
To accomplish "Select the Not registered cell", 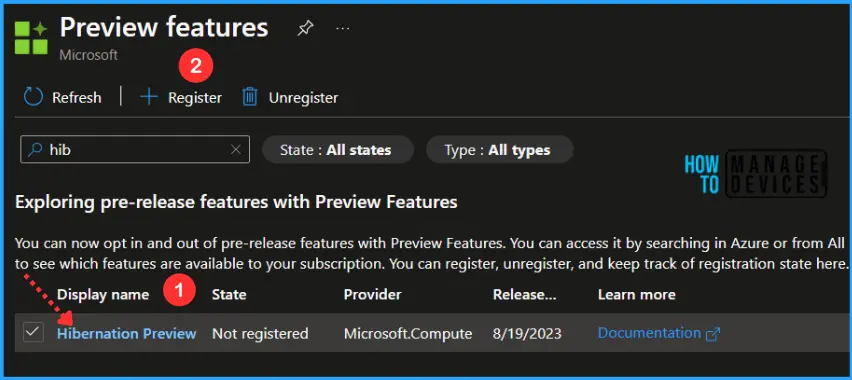I will click(260, 333).
